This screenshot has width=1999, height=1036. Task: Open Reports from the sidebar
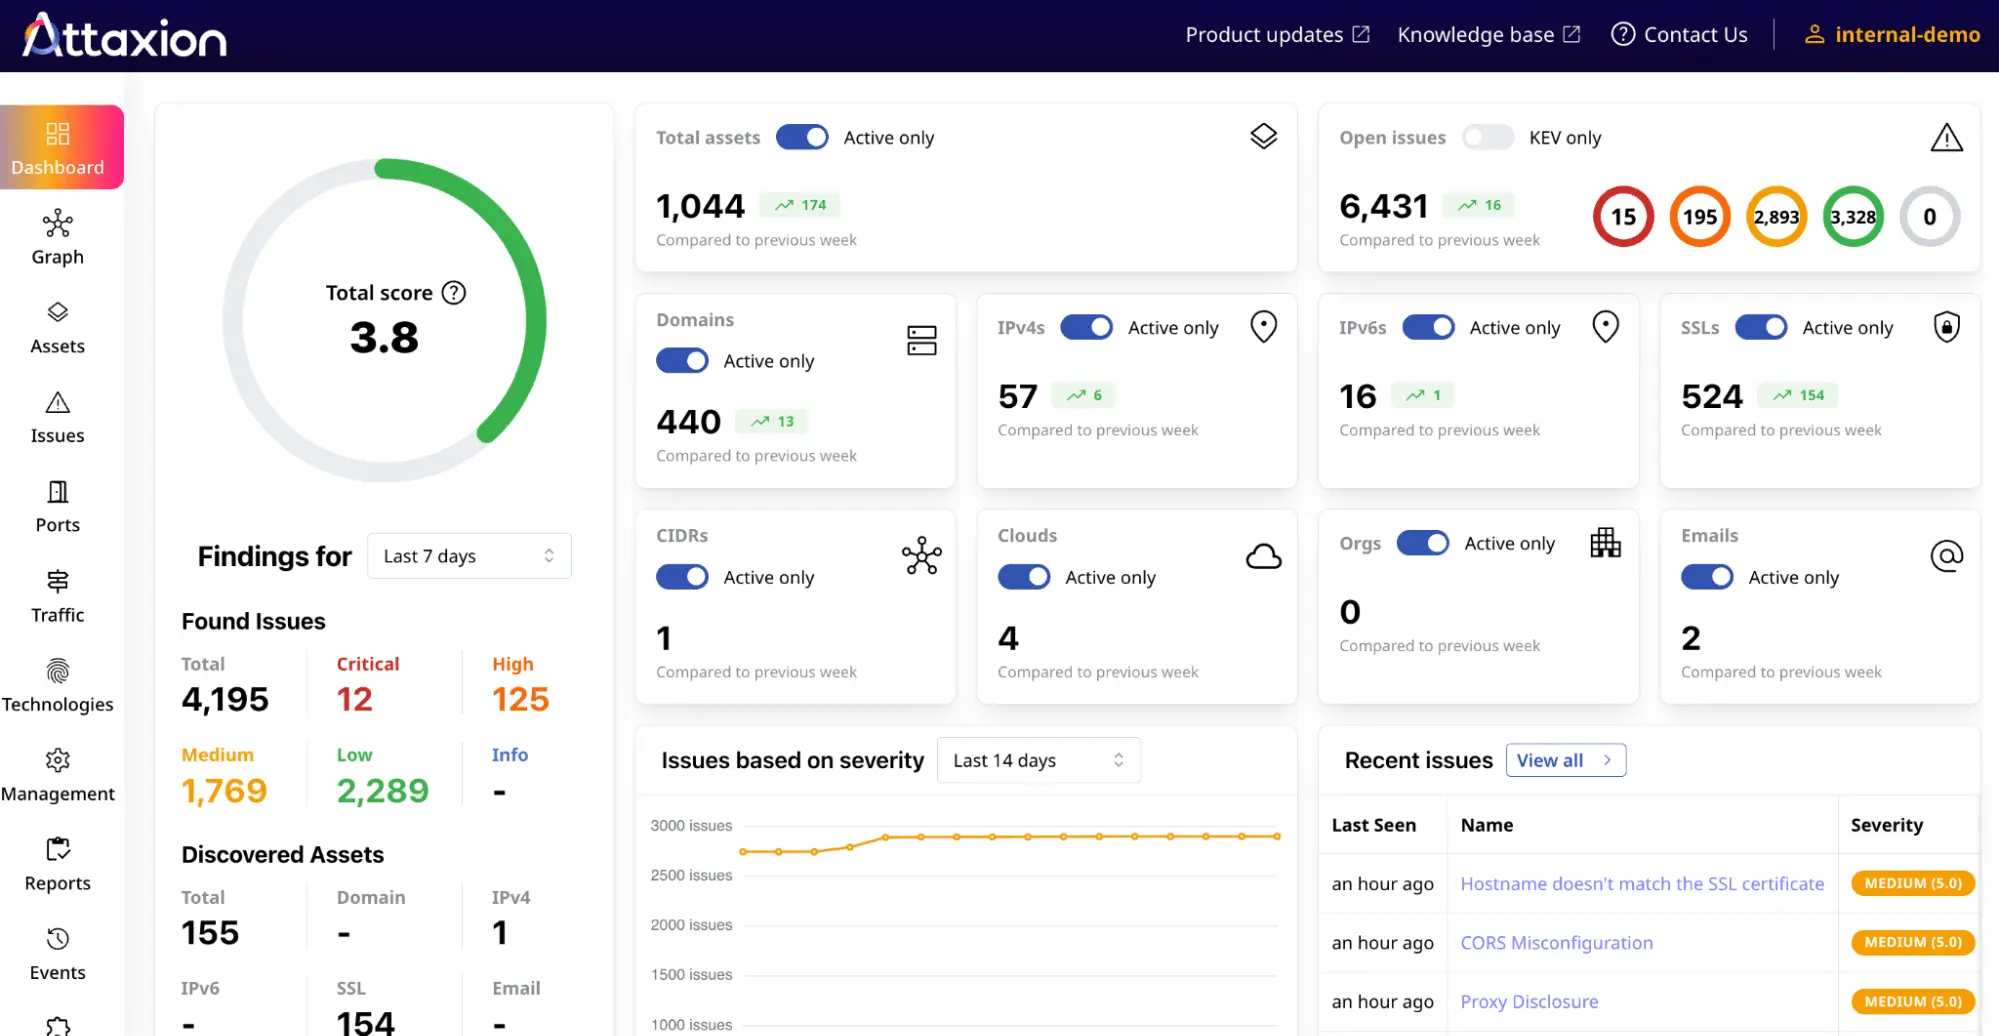pos(58,865)
